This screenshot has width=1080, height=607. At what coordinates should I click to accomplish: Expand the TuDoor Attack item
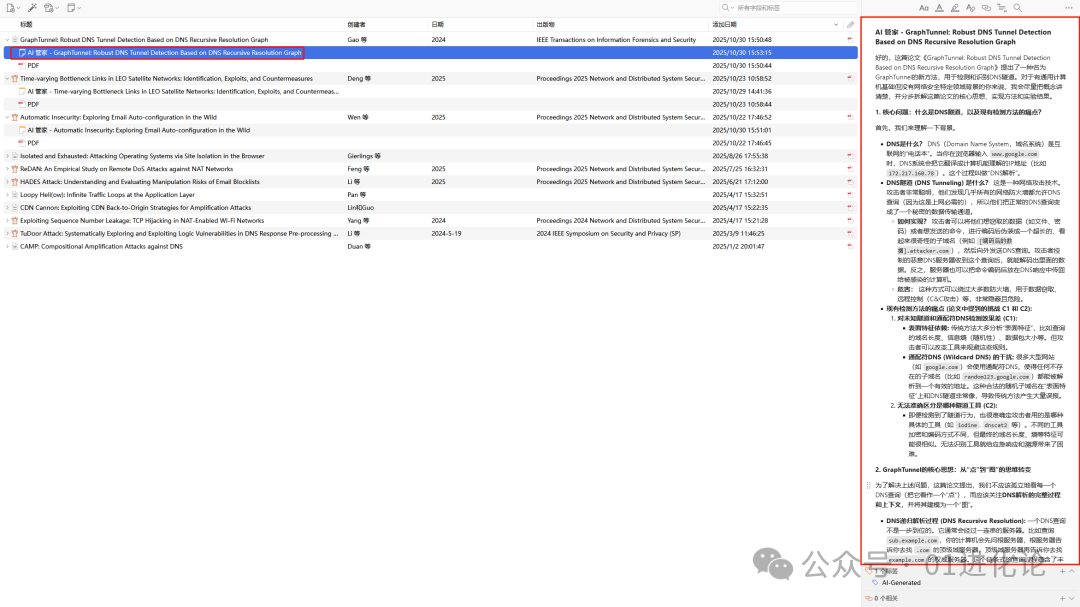[x=8, y=234]
